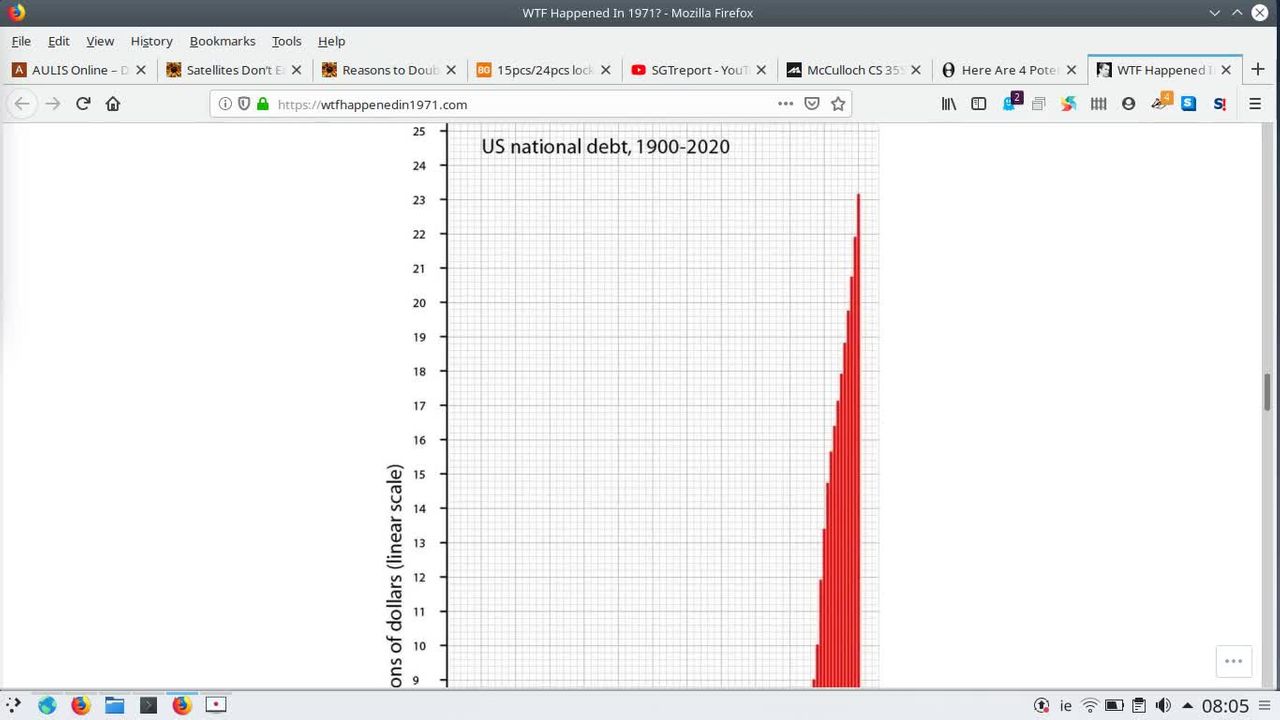This screenshot has width=1280, height=720.
Task: Toggle the Wi-Fi network tray icon
Action: [1090, 705]
